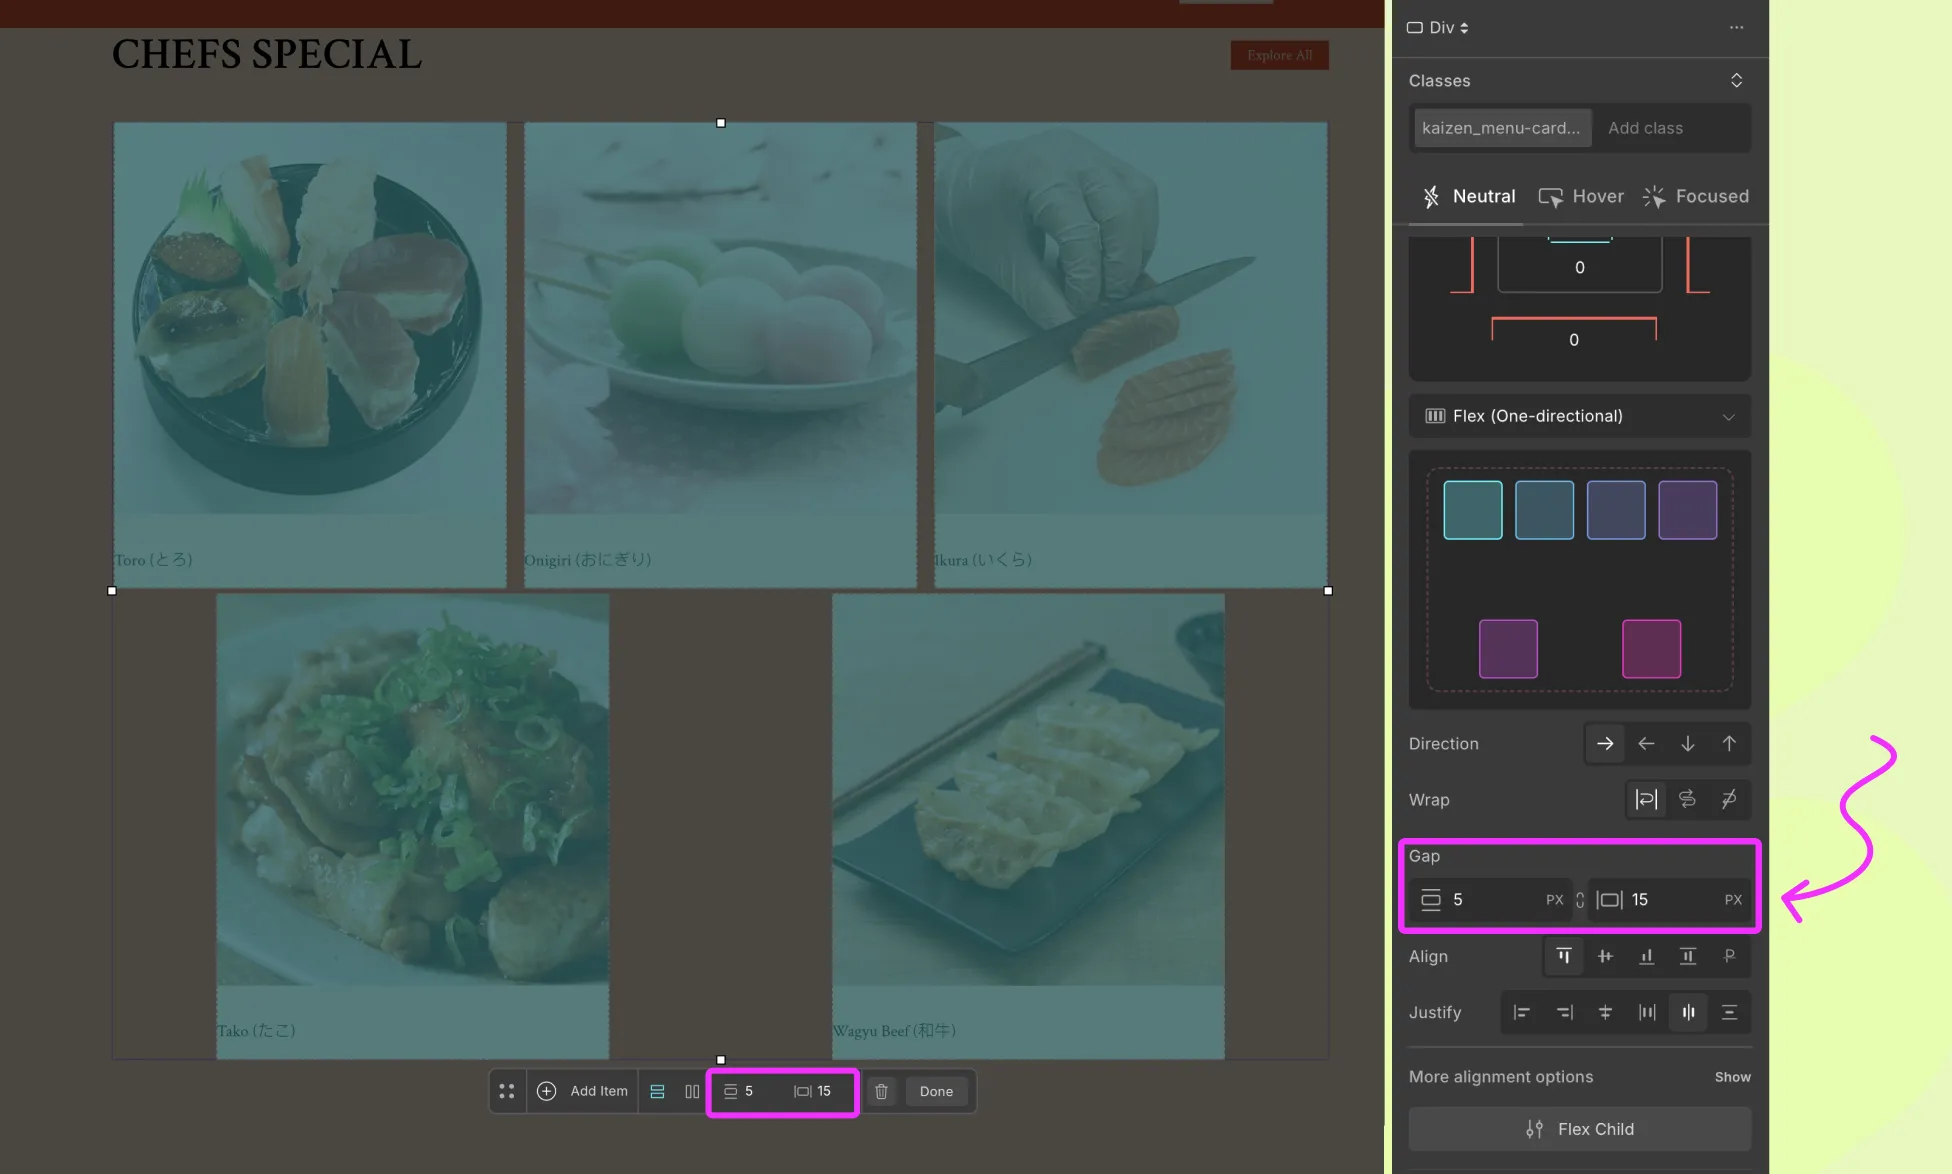
Task: Align items with stretch
Action: (1688, 956)
